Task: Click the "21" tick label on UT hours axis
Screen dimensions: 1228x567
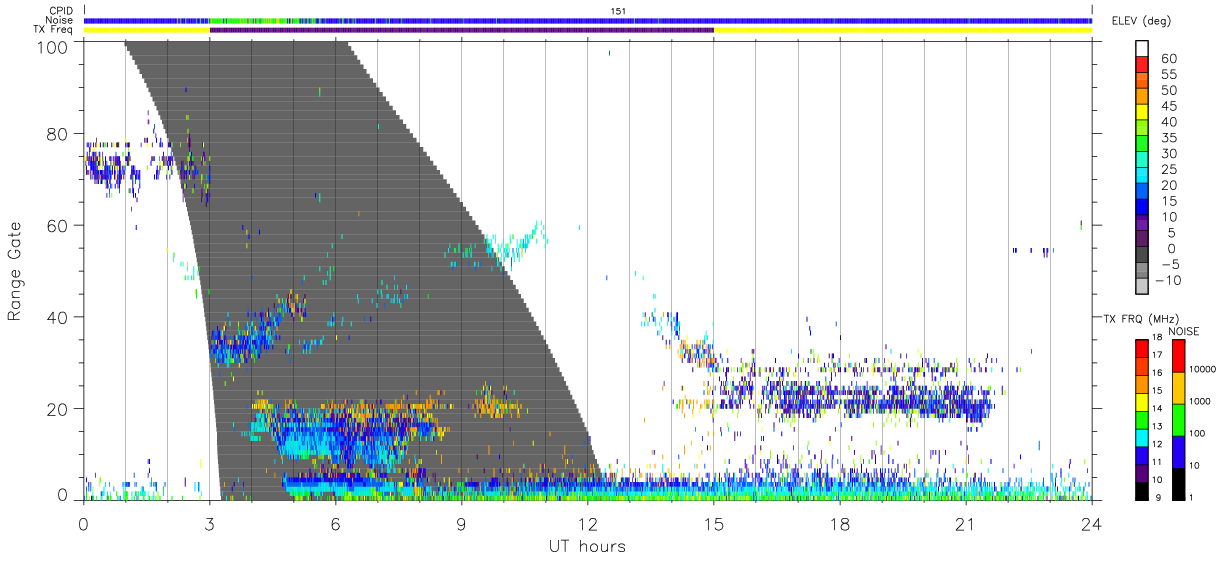Action: [965, 523]
